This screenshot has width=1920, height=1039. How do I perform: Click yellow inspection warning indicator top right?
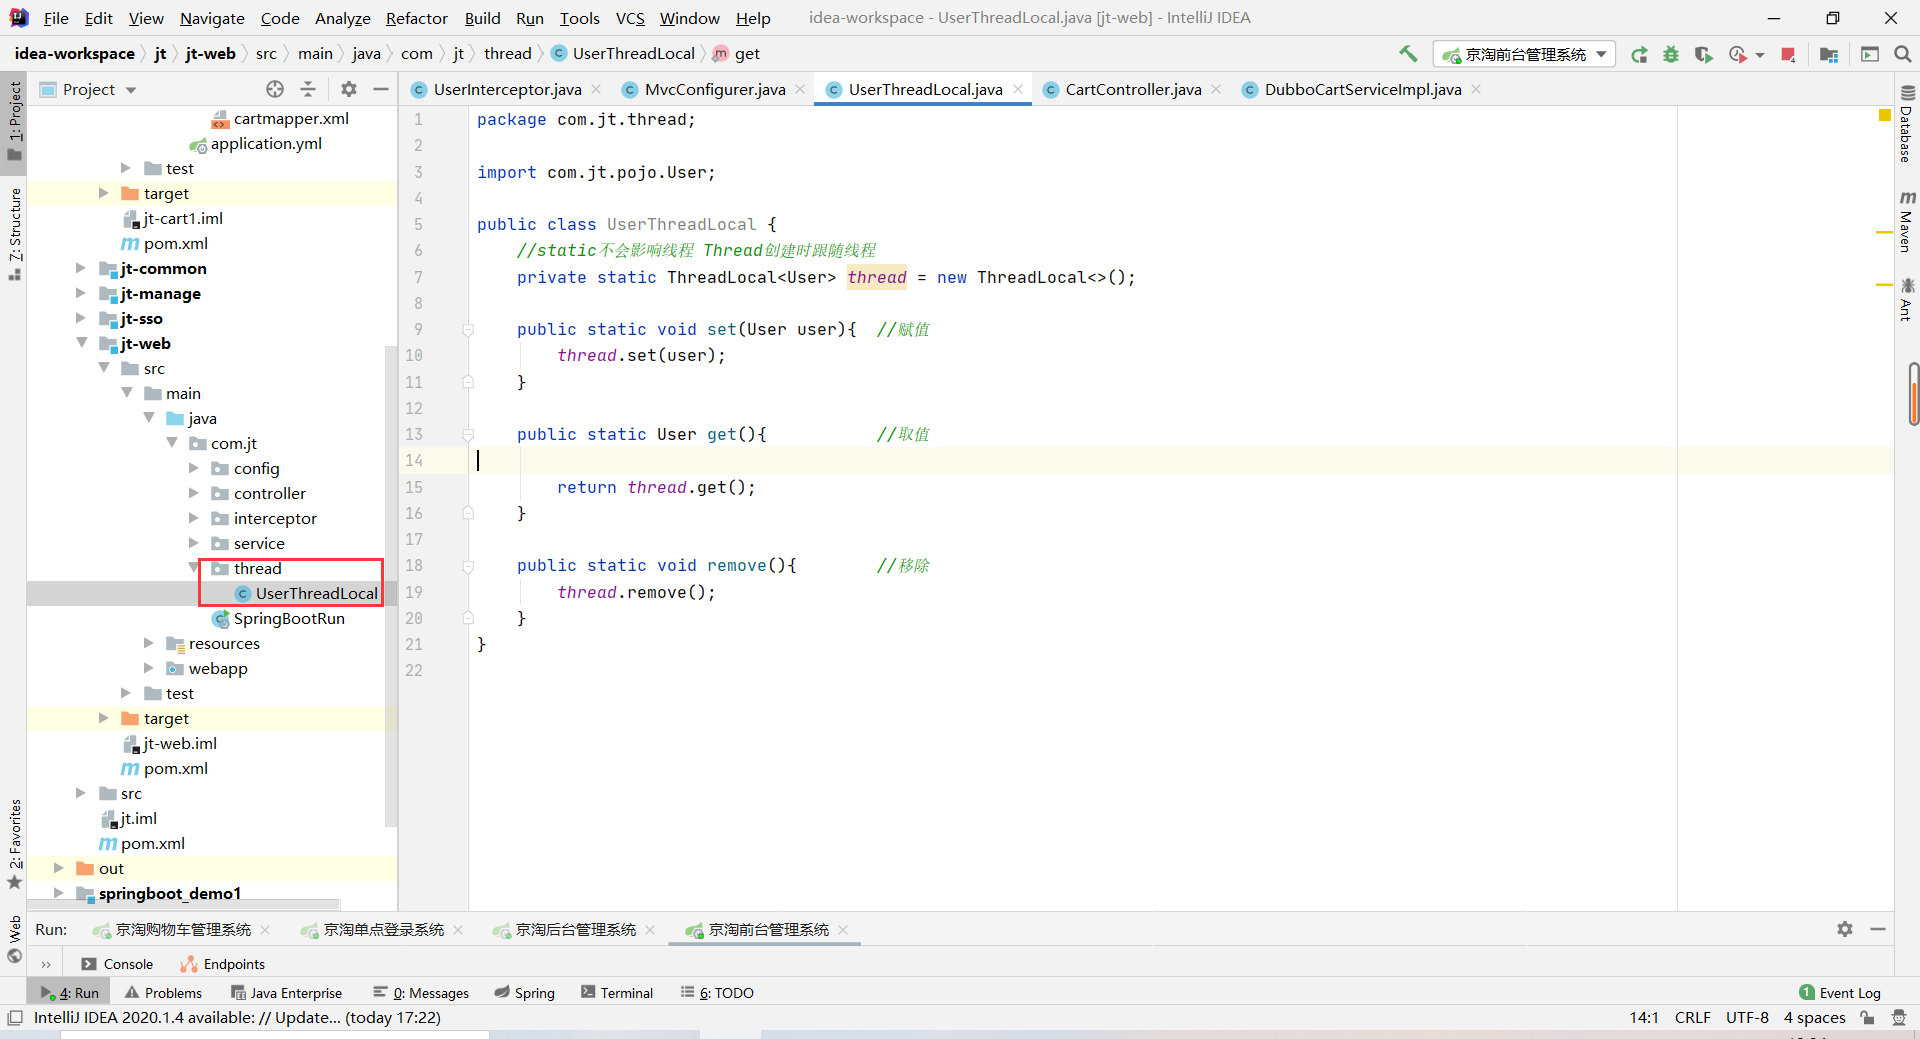click(1885, 116)
